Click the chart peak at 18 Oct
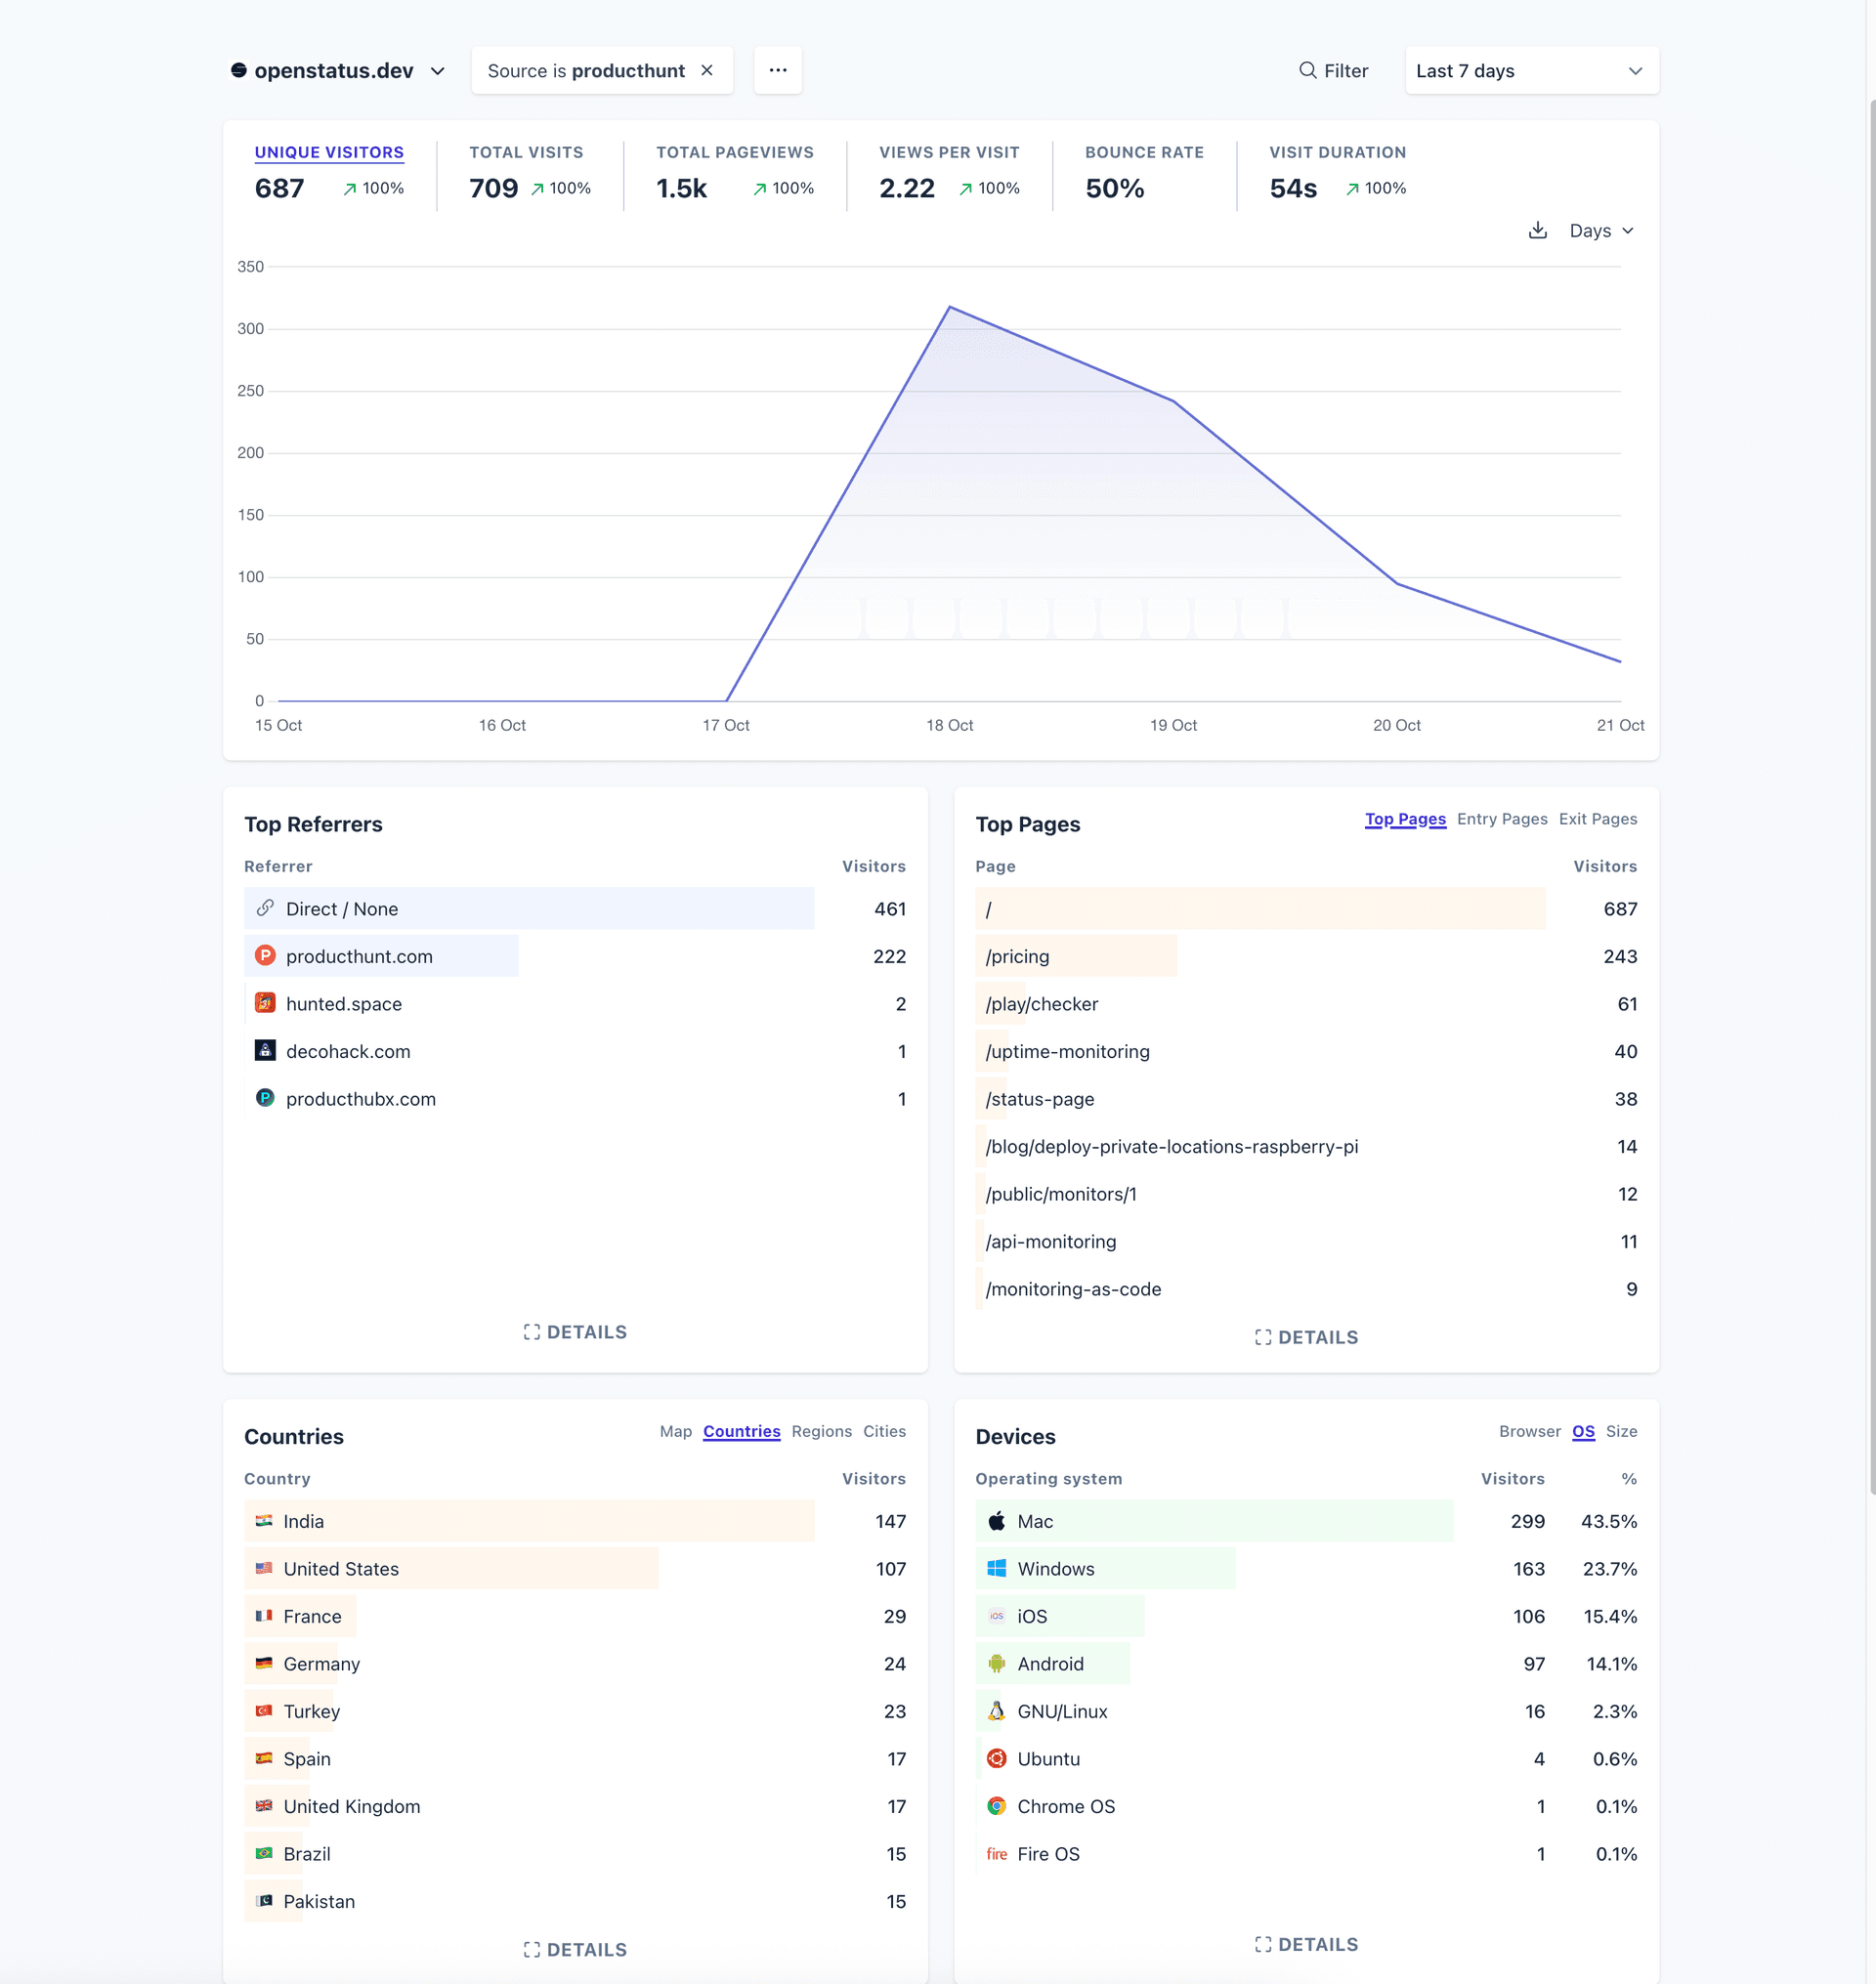This screenshot has height=1984, width=1876. 949,308
